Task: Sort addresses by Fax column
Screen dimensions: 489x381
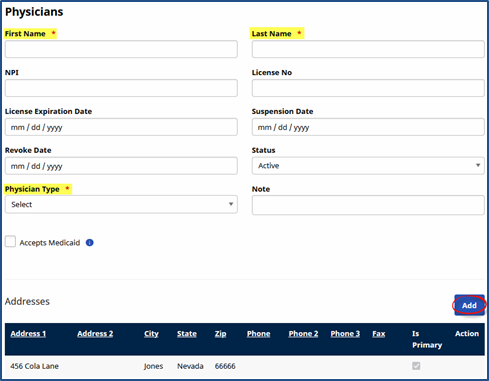Action: 379,334
